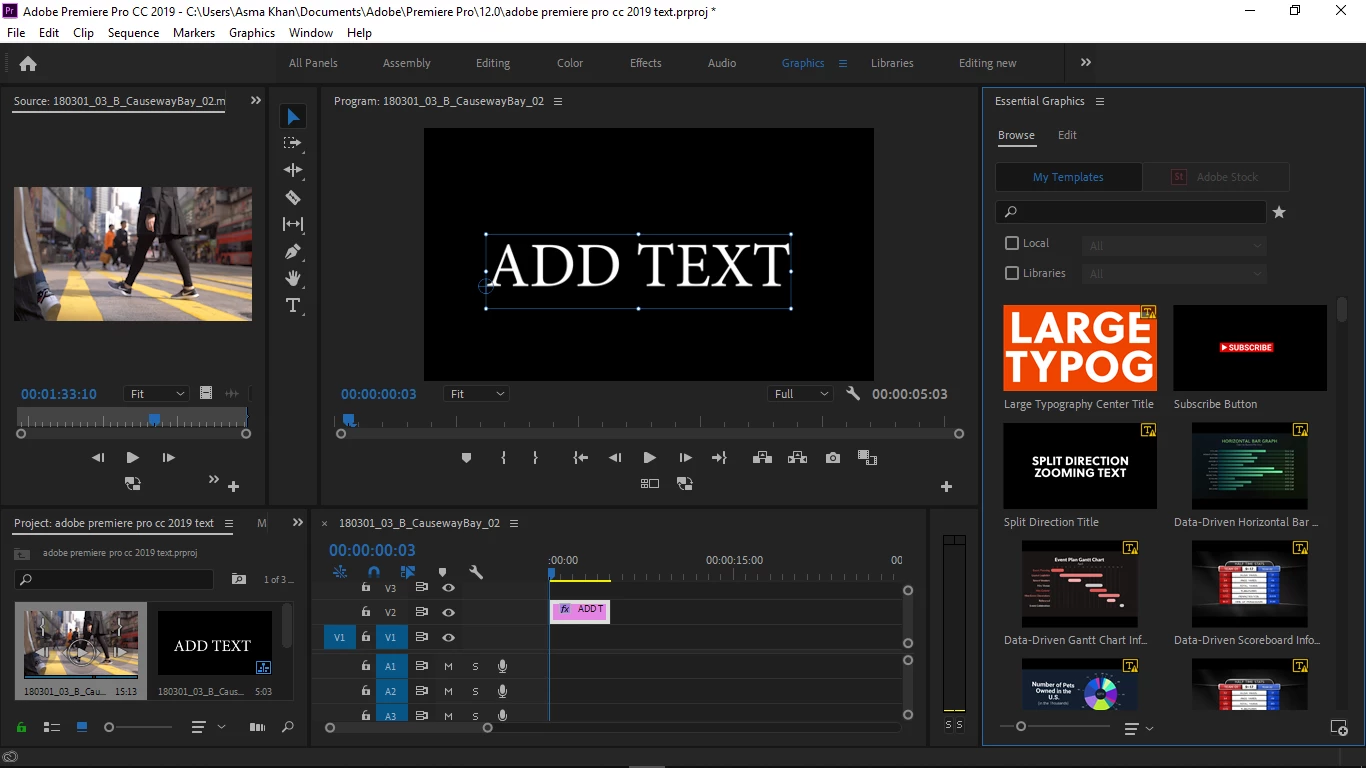This screenshot has width=1366, height=768.
Task: Select the Hand tool
Action: 293,278
